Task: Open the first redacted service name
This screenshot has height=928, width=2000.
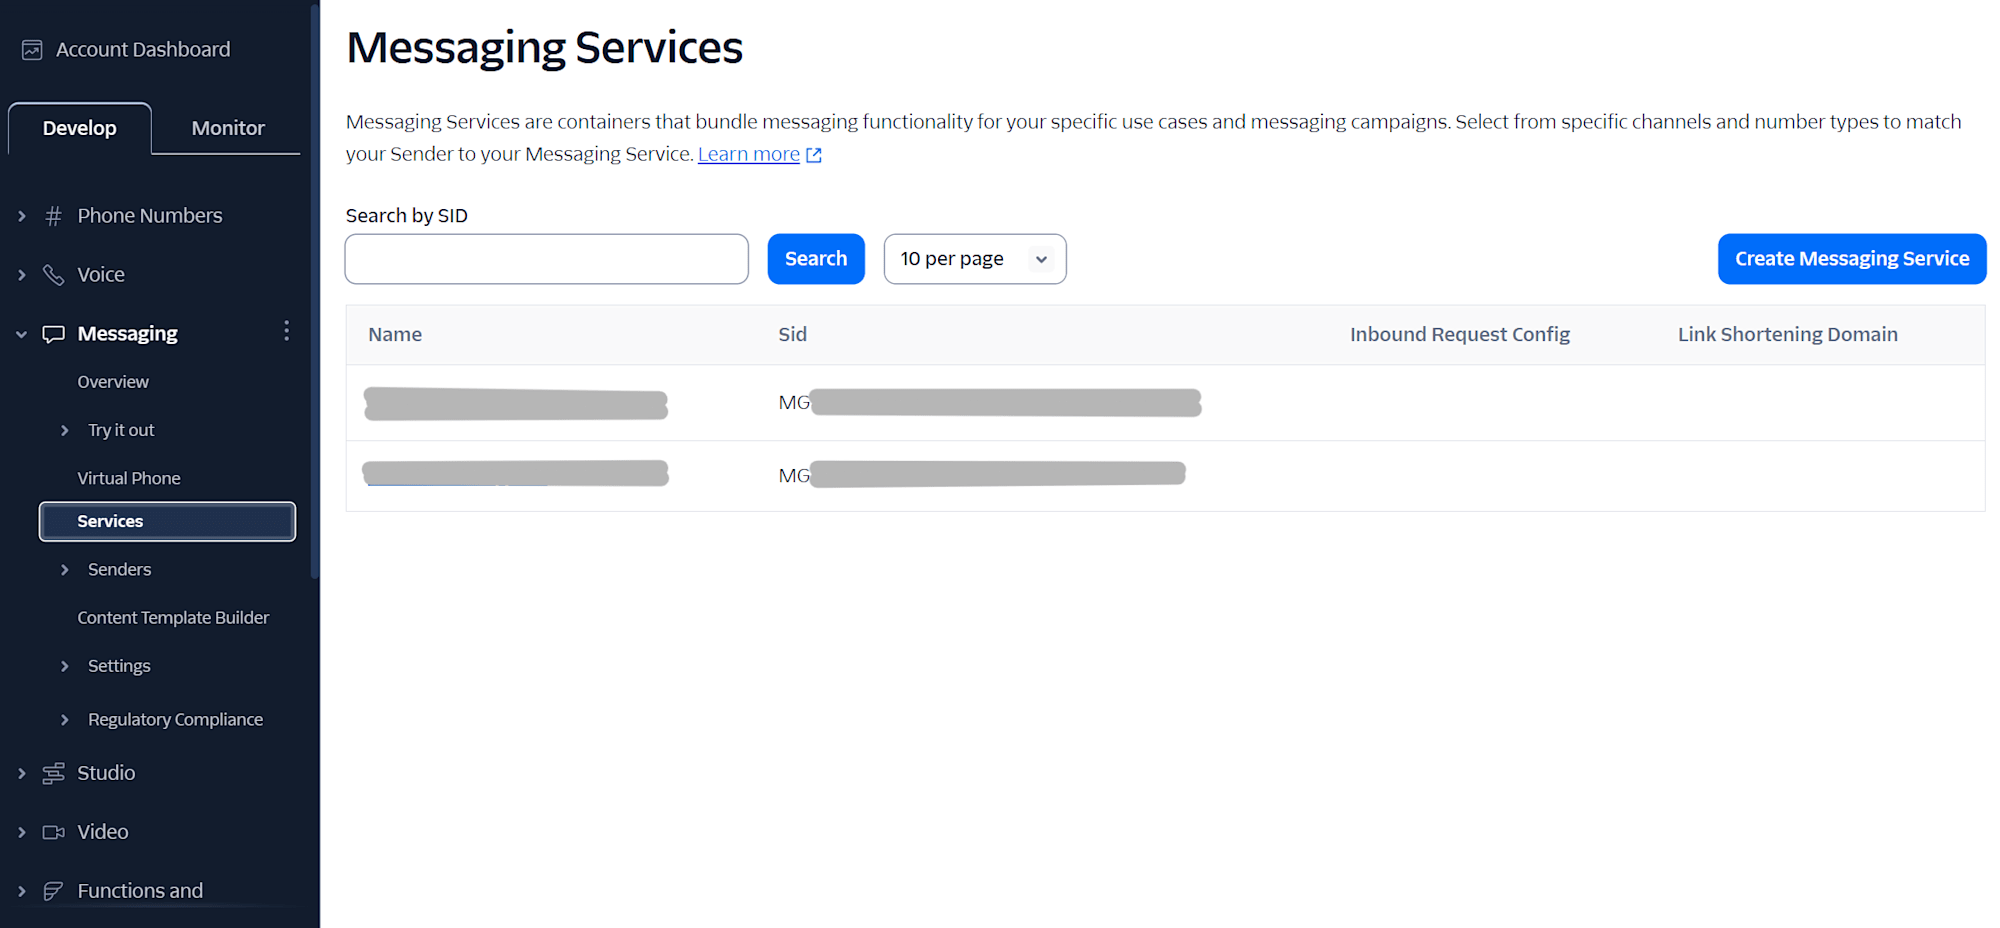Action: 516,404
